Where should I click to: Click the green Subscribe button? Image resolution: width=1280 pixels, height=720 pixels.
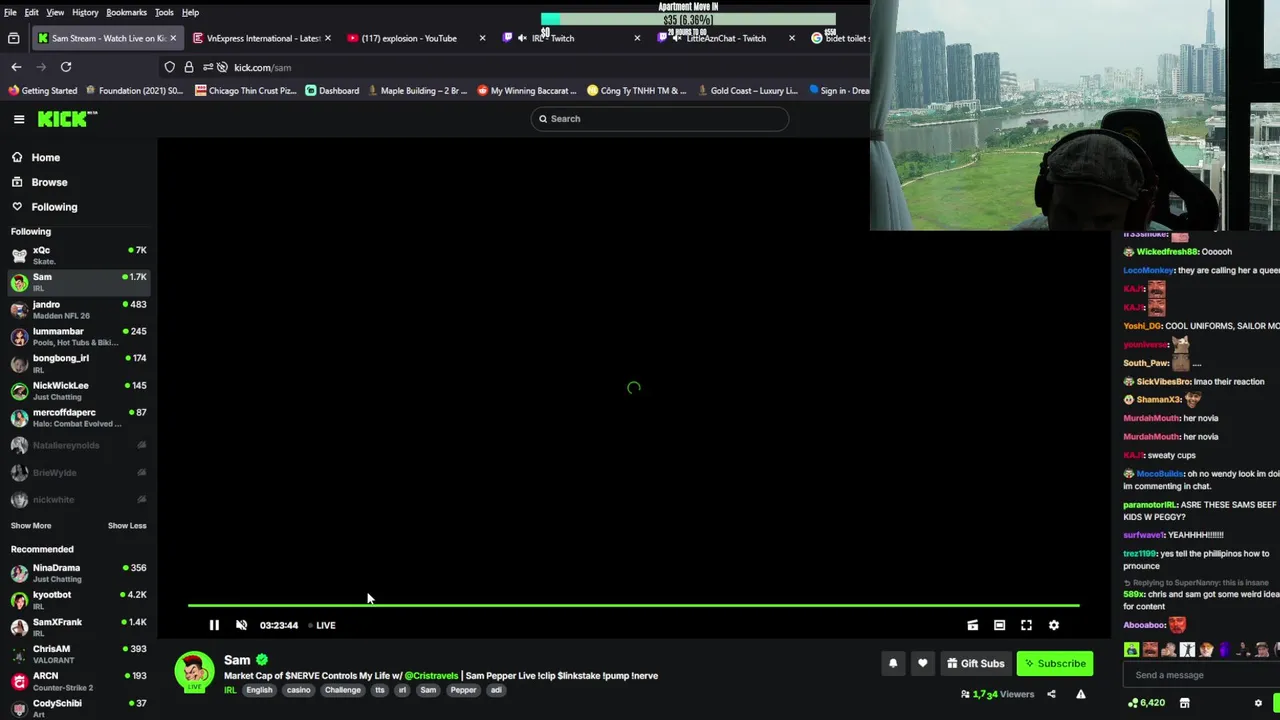click(1055, 663)
